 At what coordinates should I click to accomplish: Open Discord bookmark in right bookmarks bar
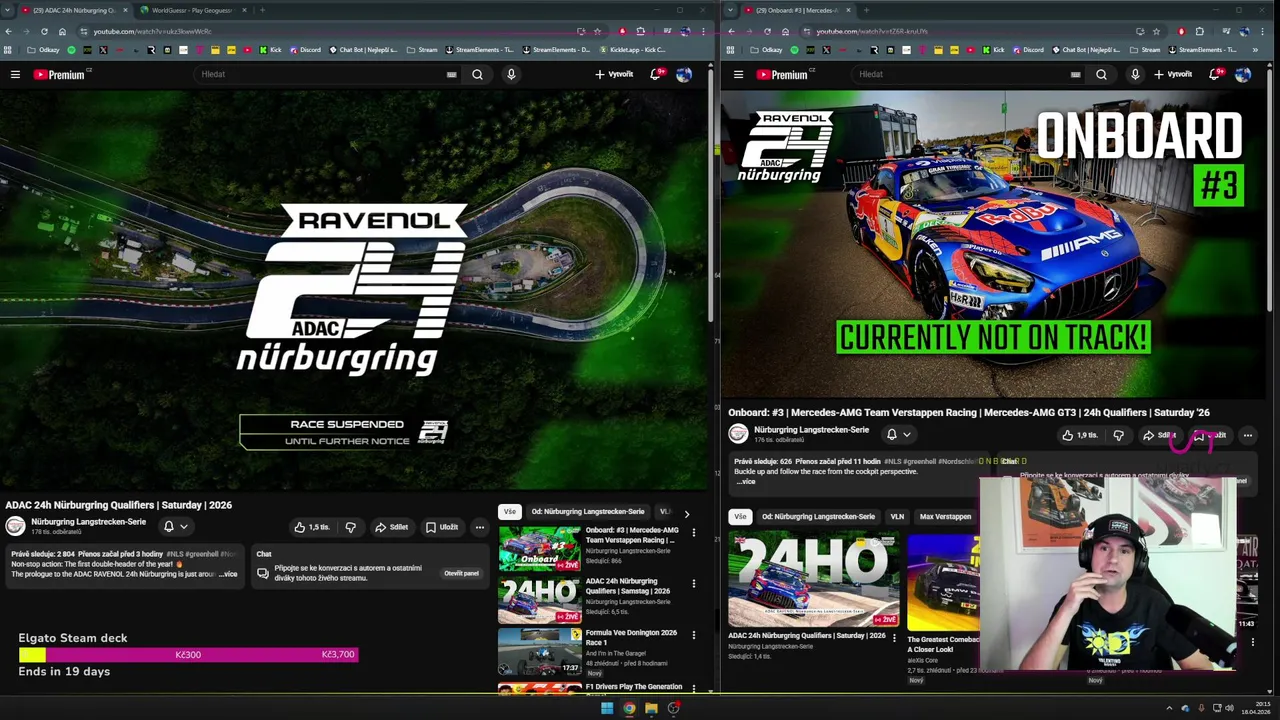click(x=1027, y=50)
